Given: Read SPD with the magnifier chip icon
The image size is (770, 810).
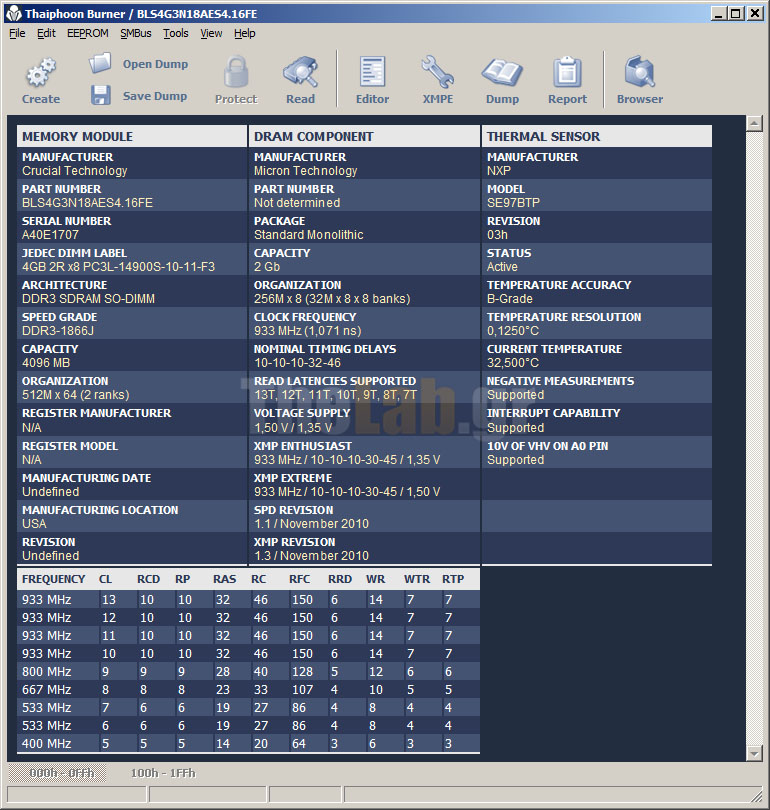Looking at the screenshot, I should coord(301,72).
